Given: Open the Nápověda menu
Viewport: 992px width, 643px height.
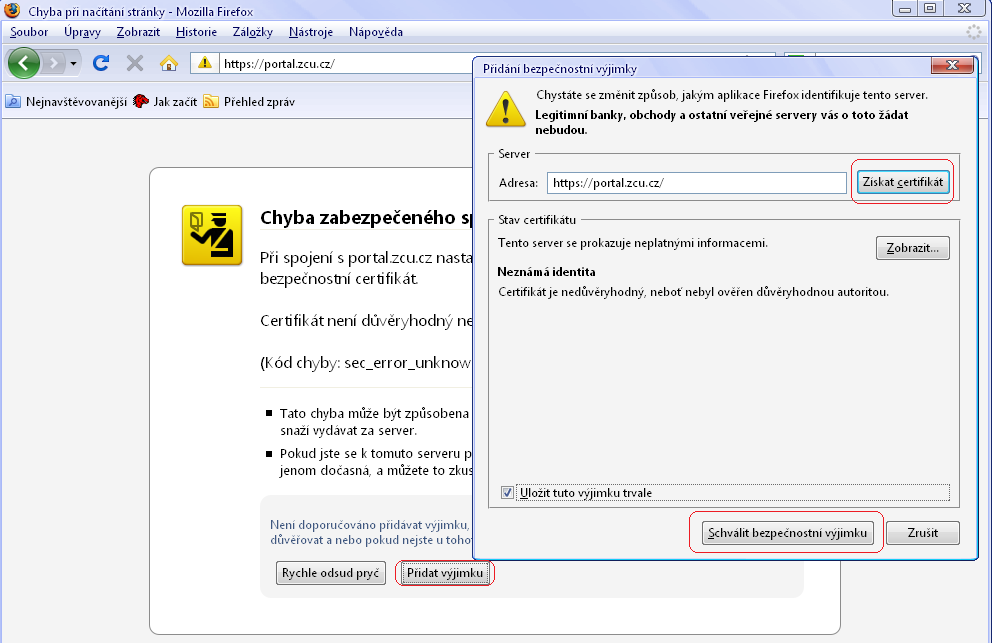Looking at the screenshot, I should 376,32.
